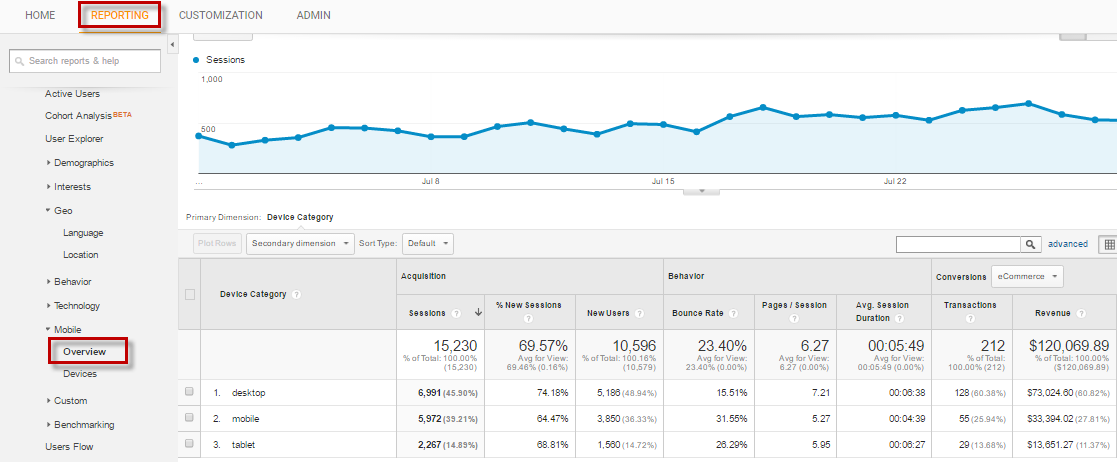Click the Device Category primary dimension
The height and width of the screenshot is (462, 1117).
[x=300, y=217]
